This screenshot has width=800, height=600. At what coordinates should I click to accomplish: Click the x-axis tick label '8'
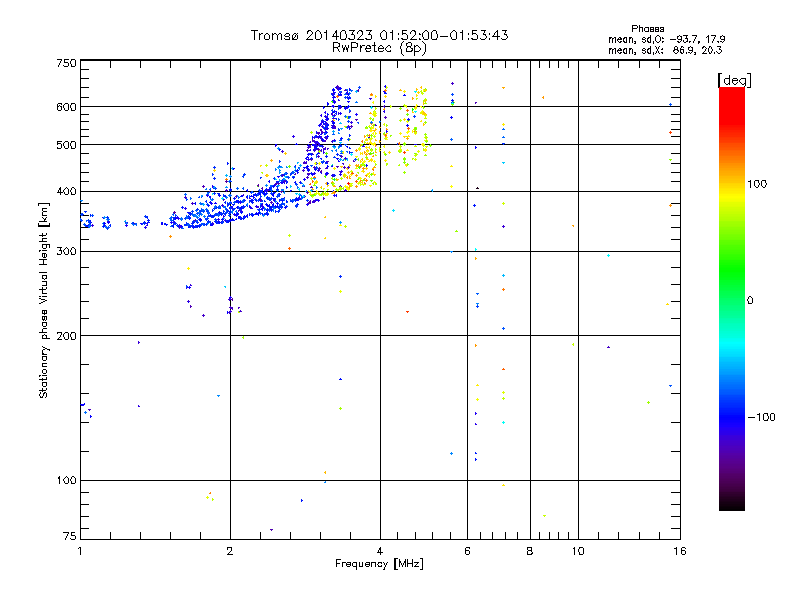(530, 551)
